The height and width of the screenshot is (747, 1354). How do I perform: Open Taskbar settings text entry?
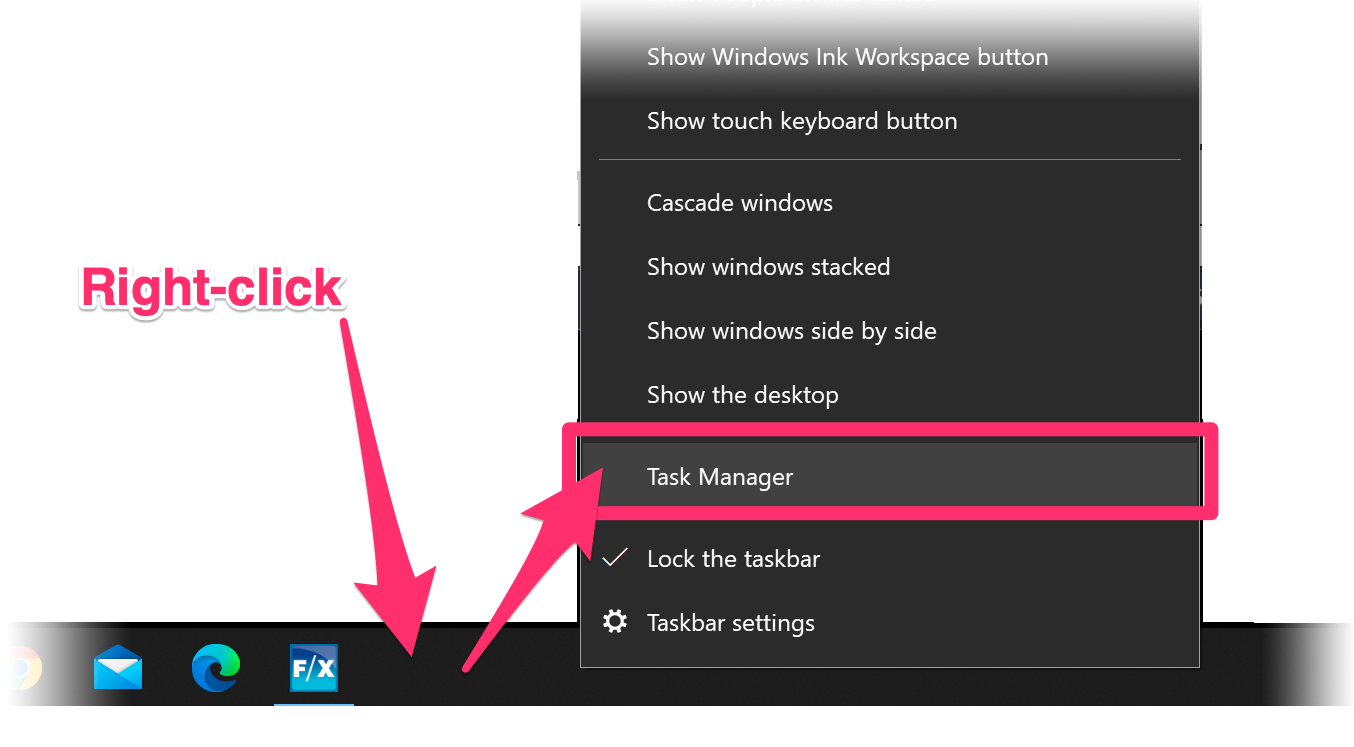tap(731, 623)
